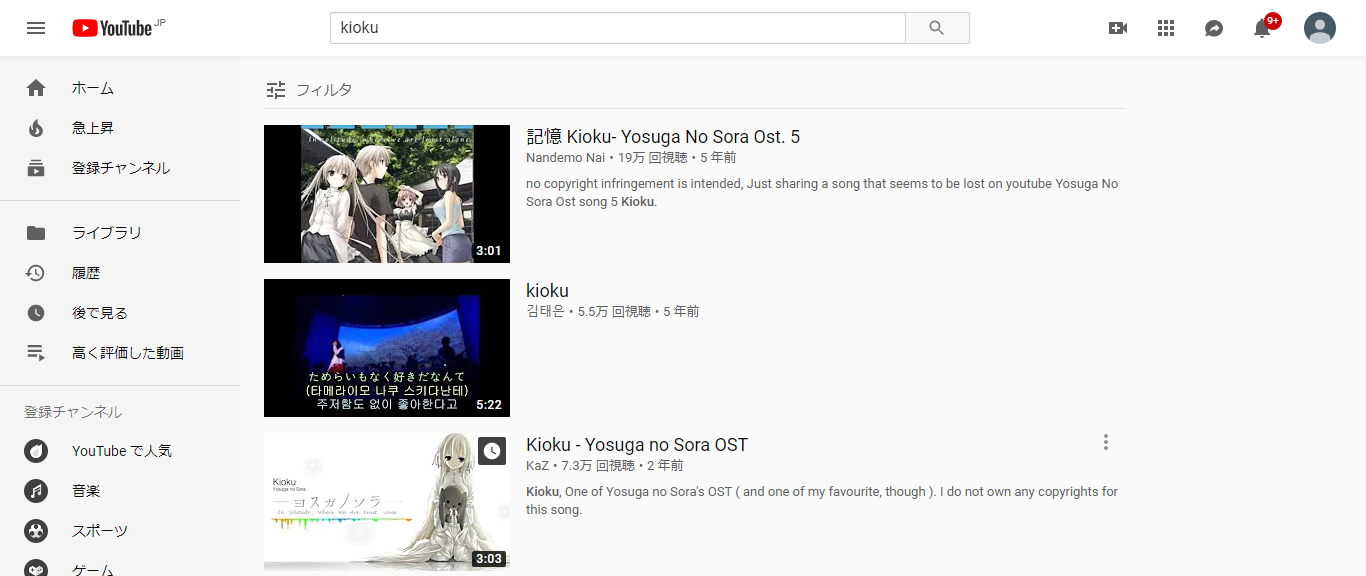The height and width of the screenshot is (576, 1366).
Task: Click the music channel icon
Action: point(36,491)
